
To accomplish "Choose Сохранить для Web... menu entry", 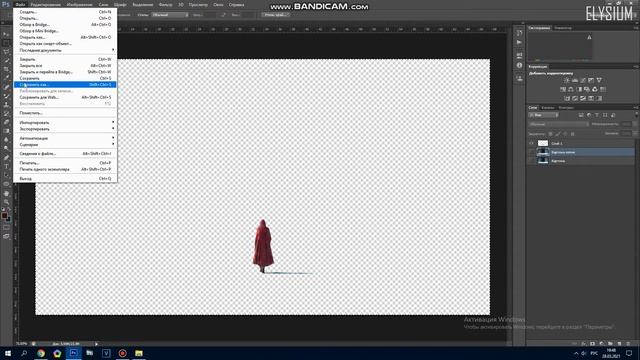I will point(65,97).
